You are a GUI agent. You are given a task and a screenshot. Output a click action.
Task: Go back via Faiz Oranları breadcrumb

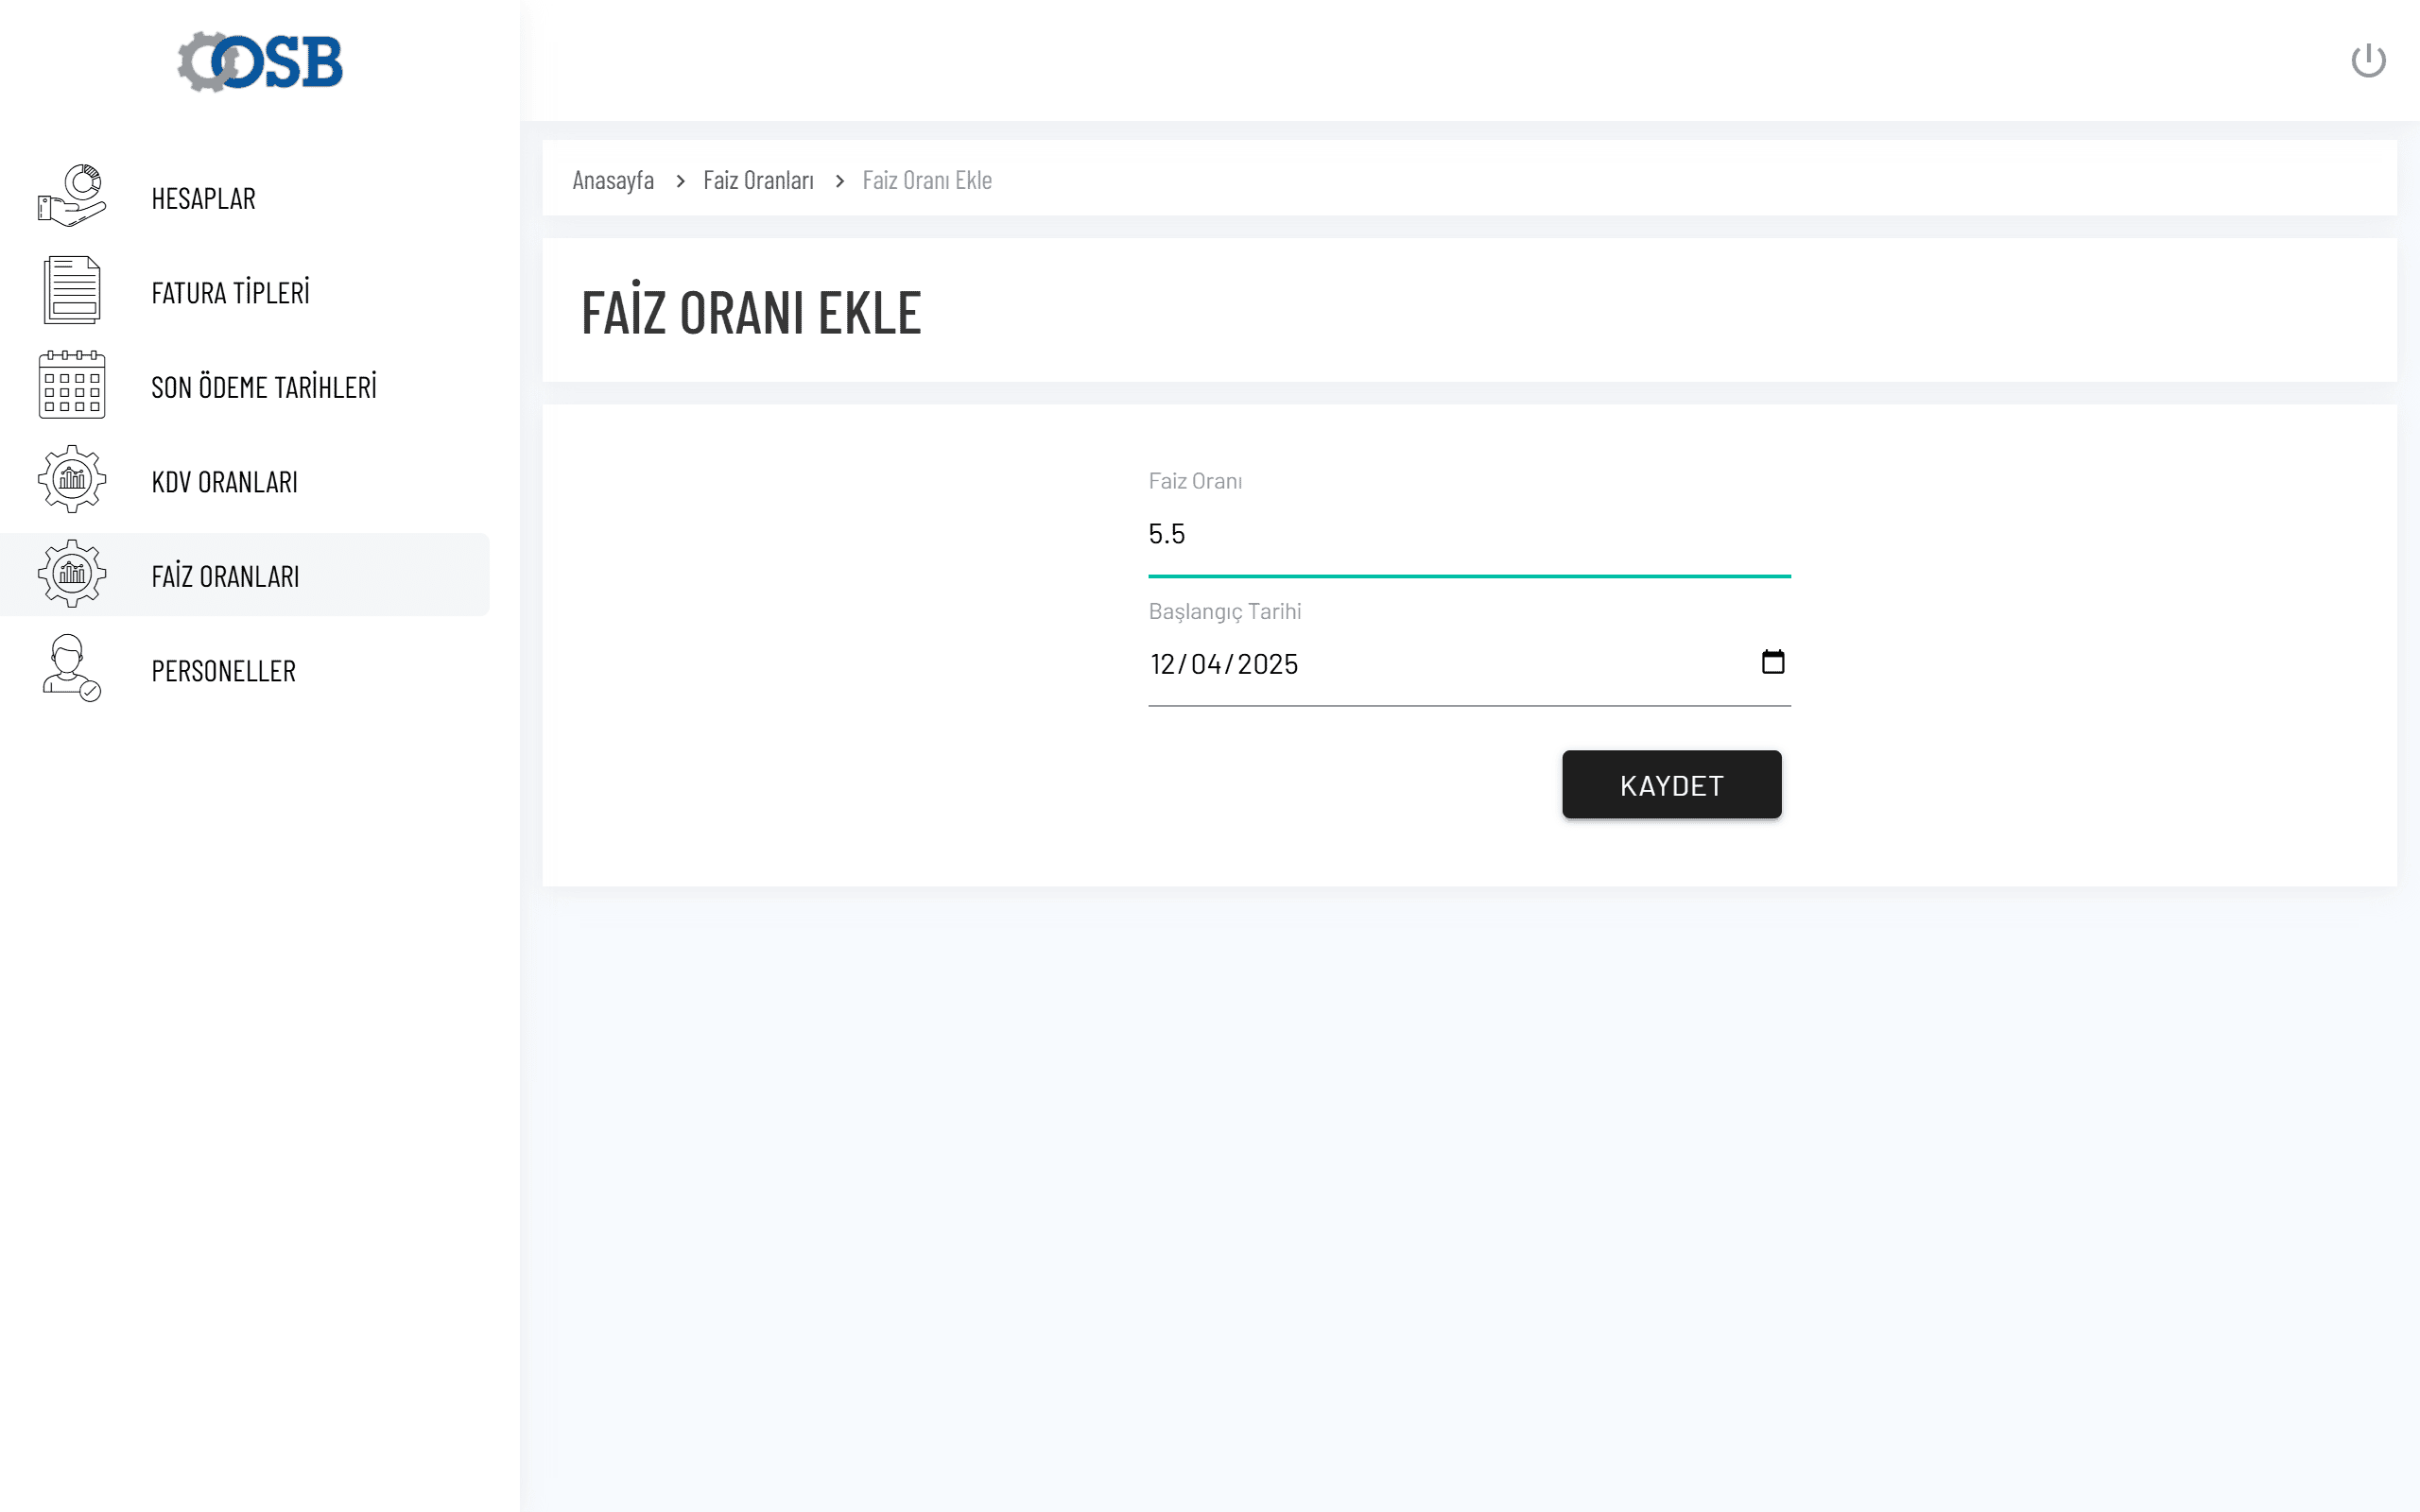coord(757,180)
